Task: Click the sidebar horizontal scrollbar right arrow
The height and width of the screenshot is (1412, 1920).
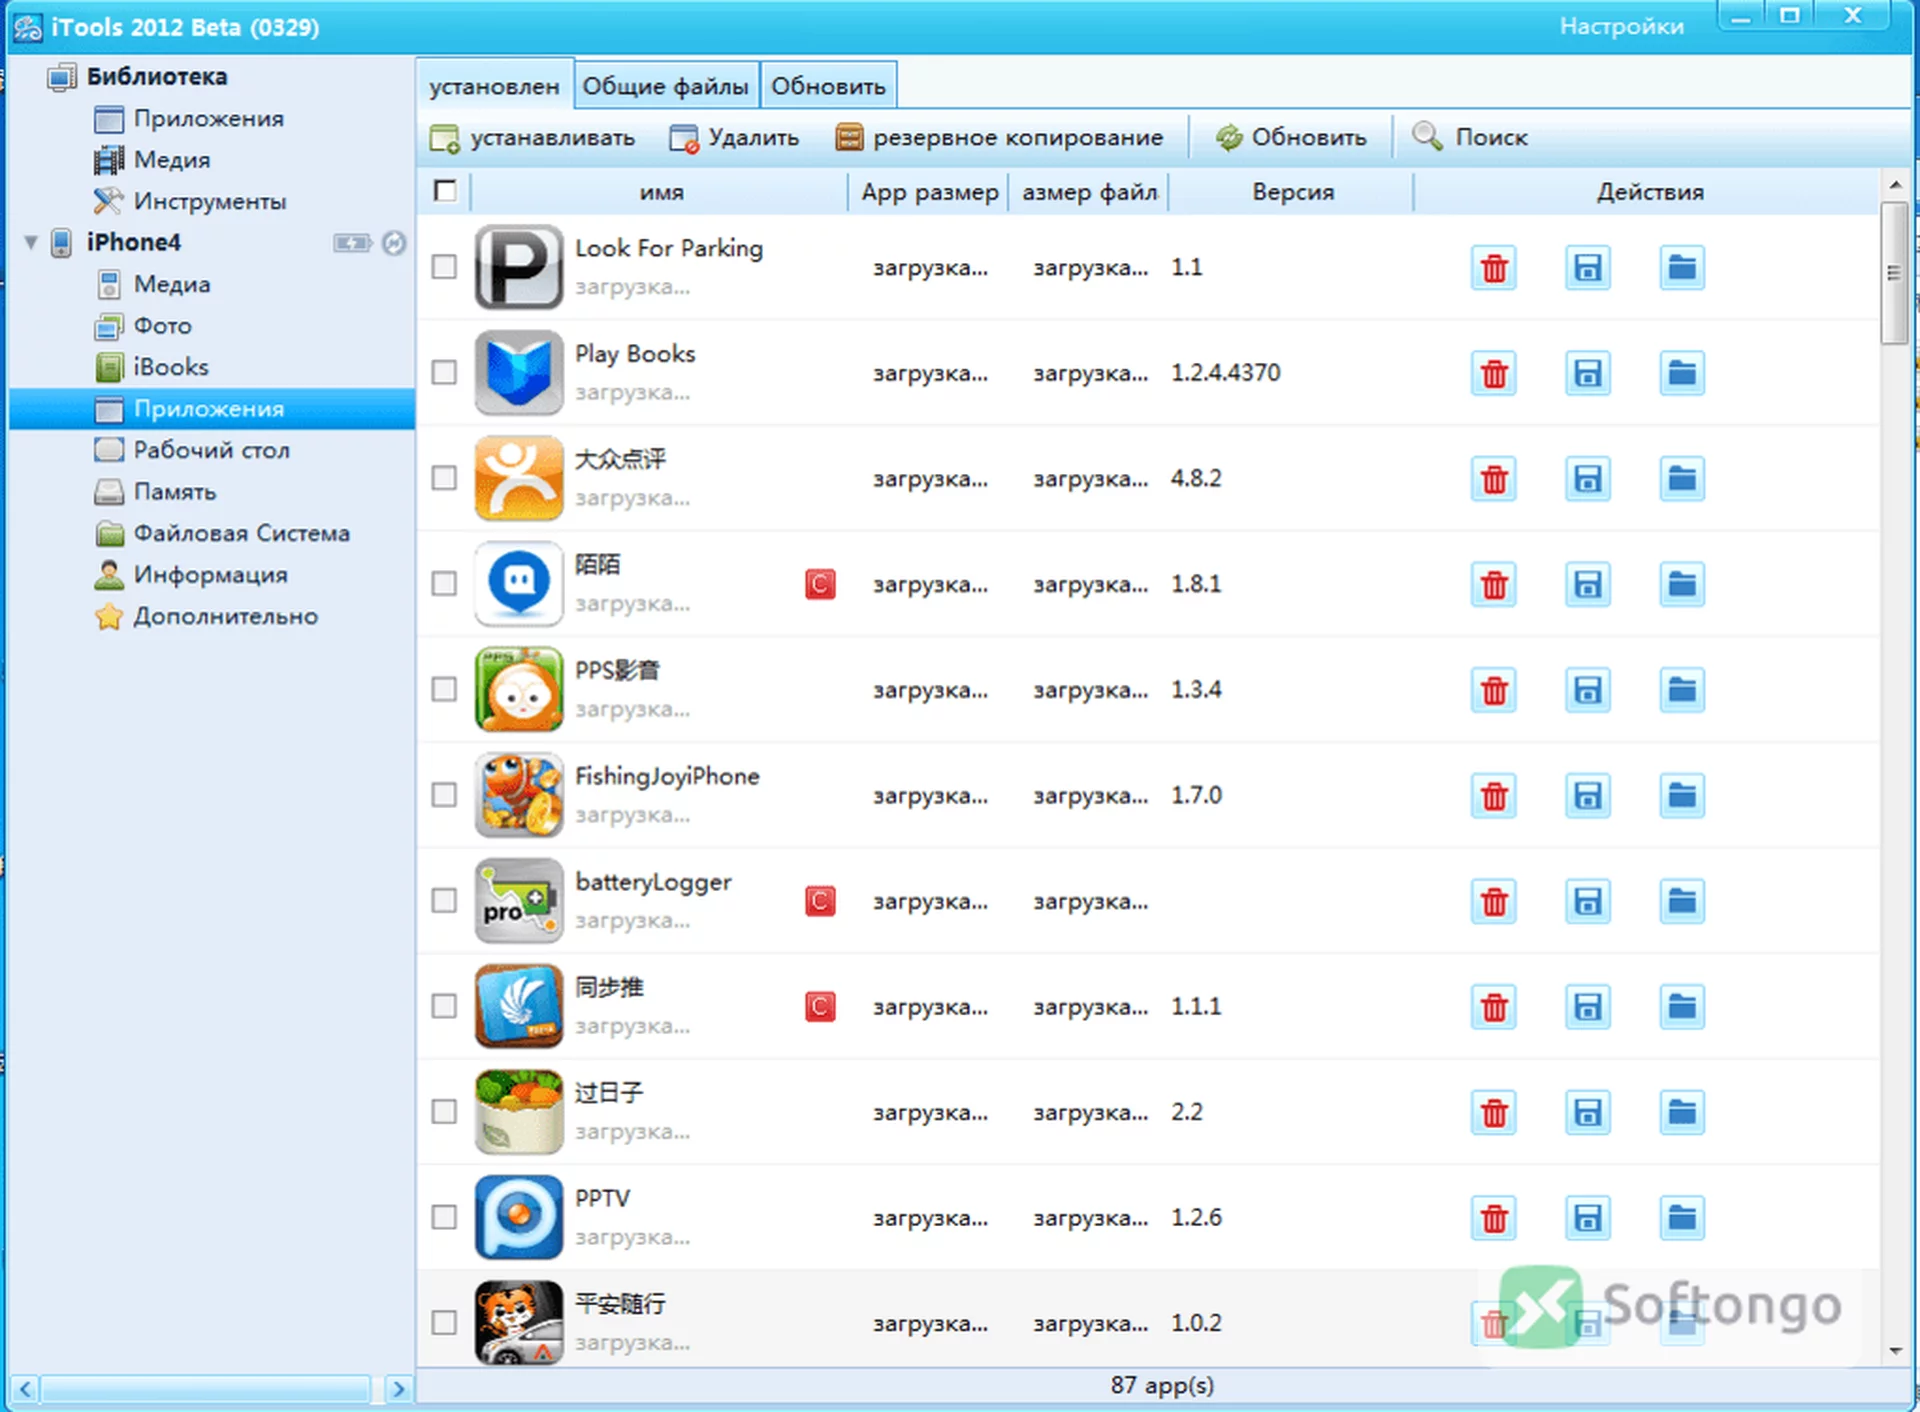Action: point(398,1388)
